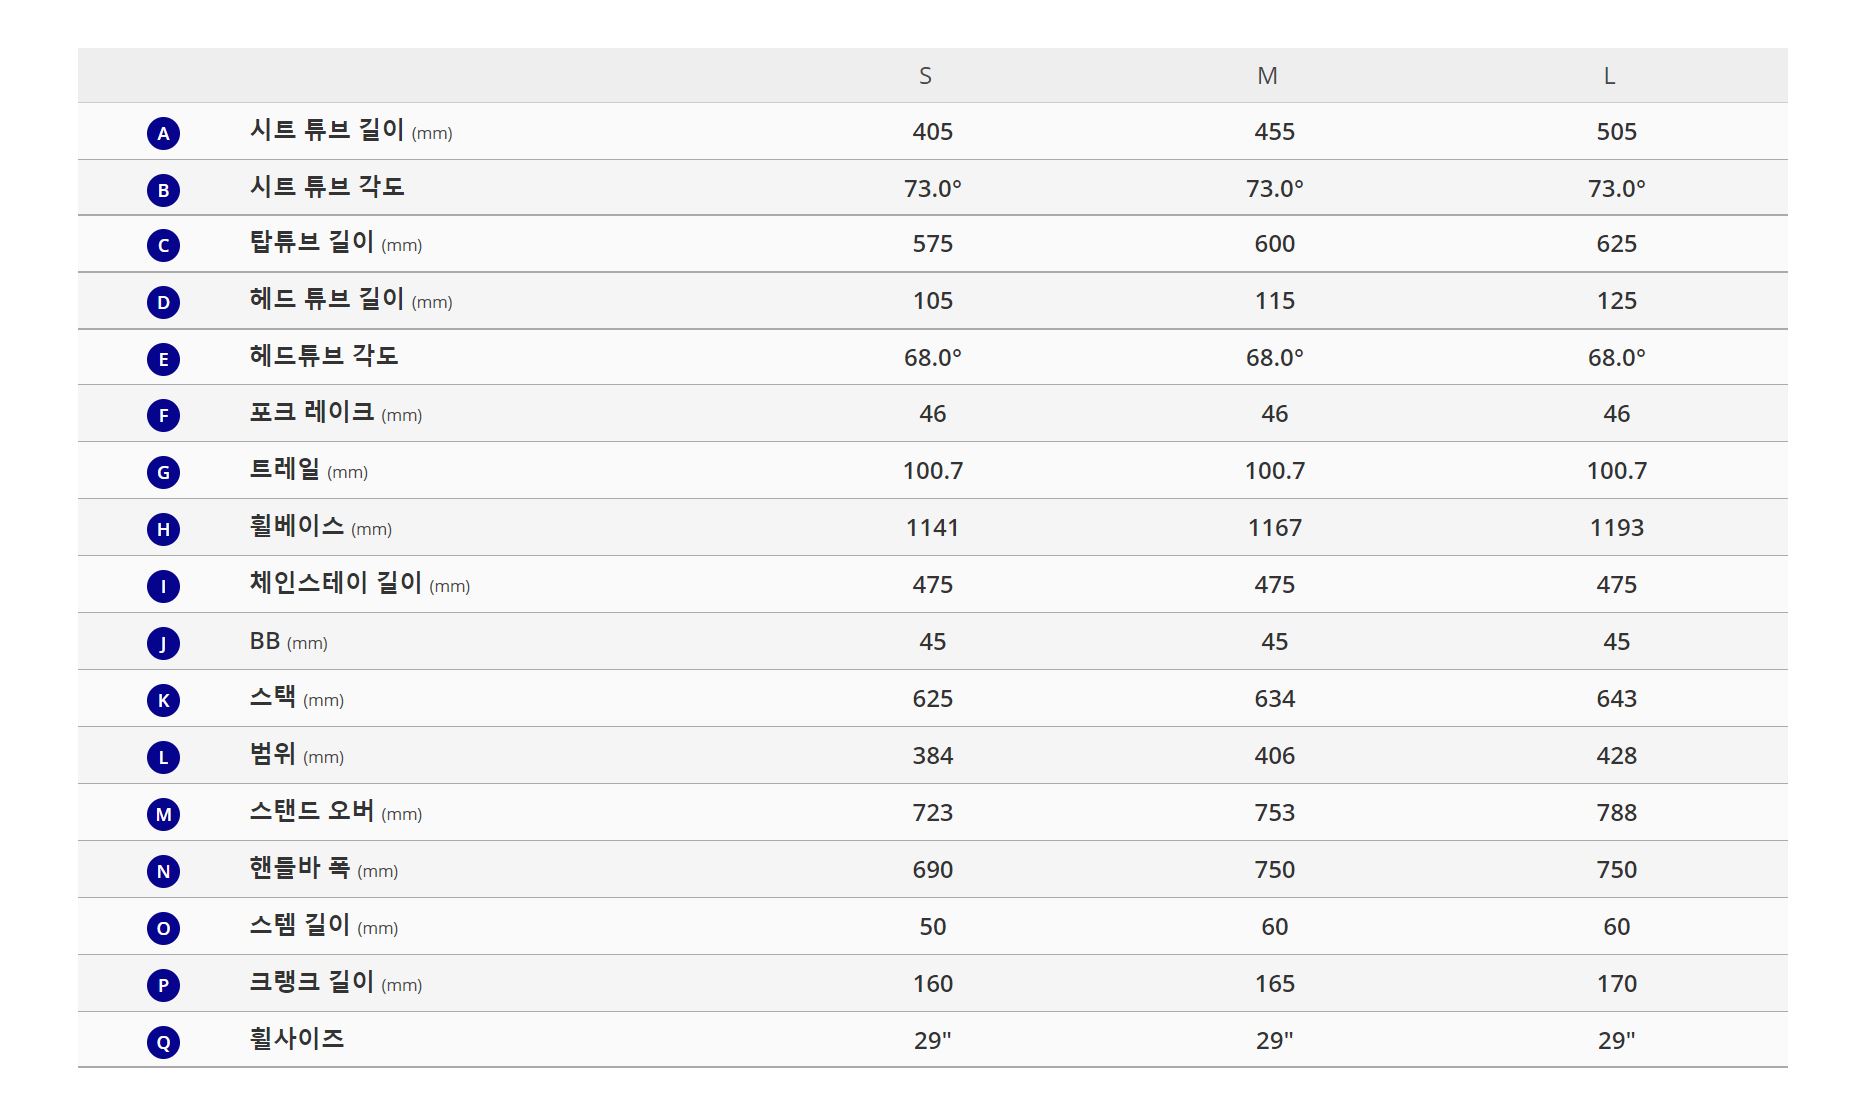Screen dimensions: 1868x1111
Task: Click the L size column header
Action: [1609, 76]
